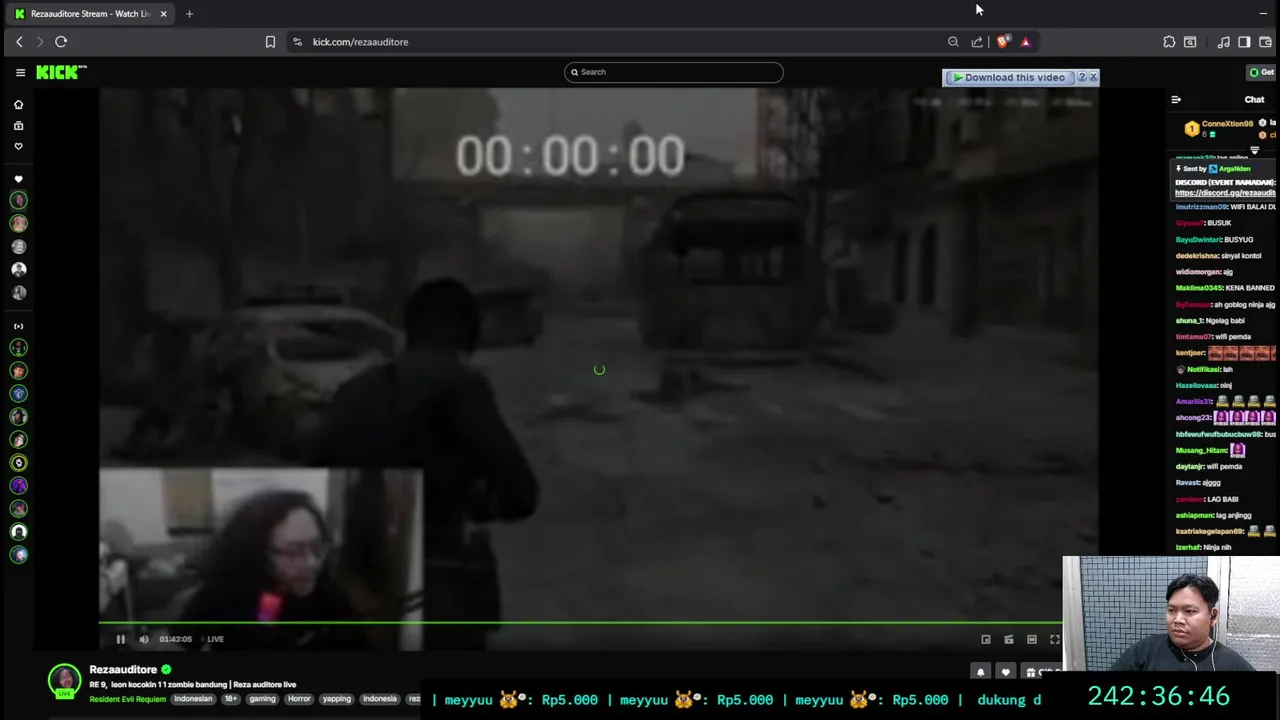The height and width of the screenshot is (720, 1280).
Task: Expand the chat leaderboard dropdown arrow
Action: click(1255, 150)
